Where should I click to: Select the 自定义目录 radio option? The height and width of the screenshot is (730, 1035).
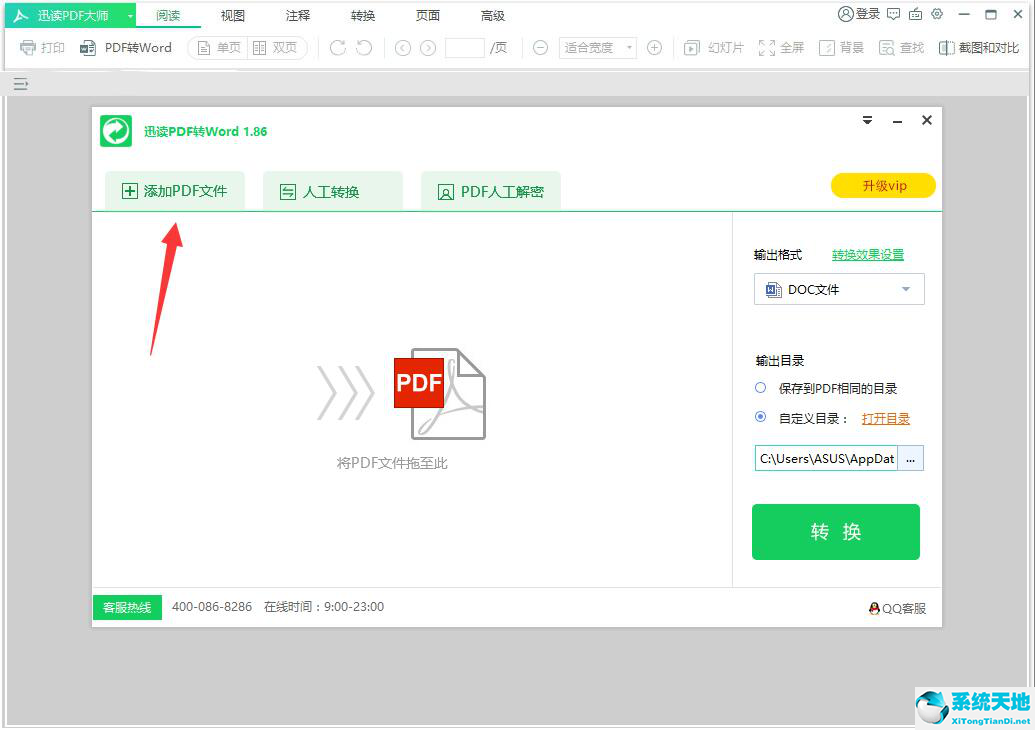(760, 417)
